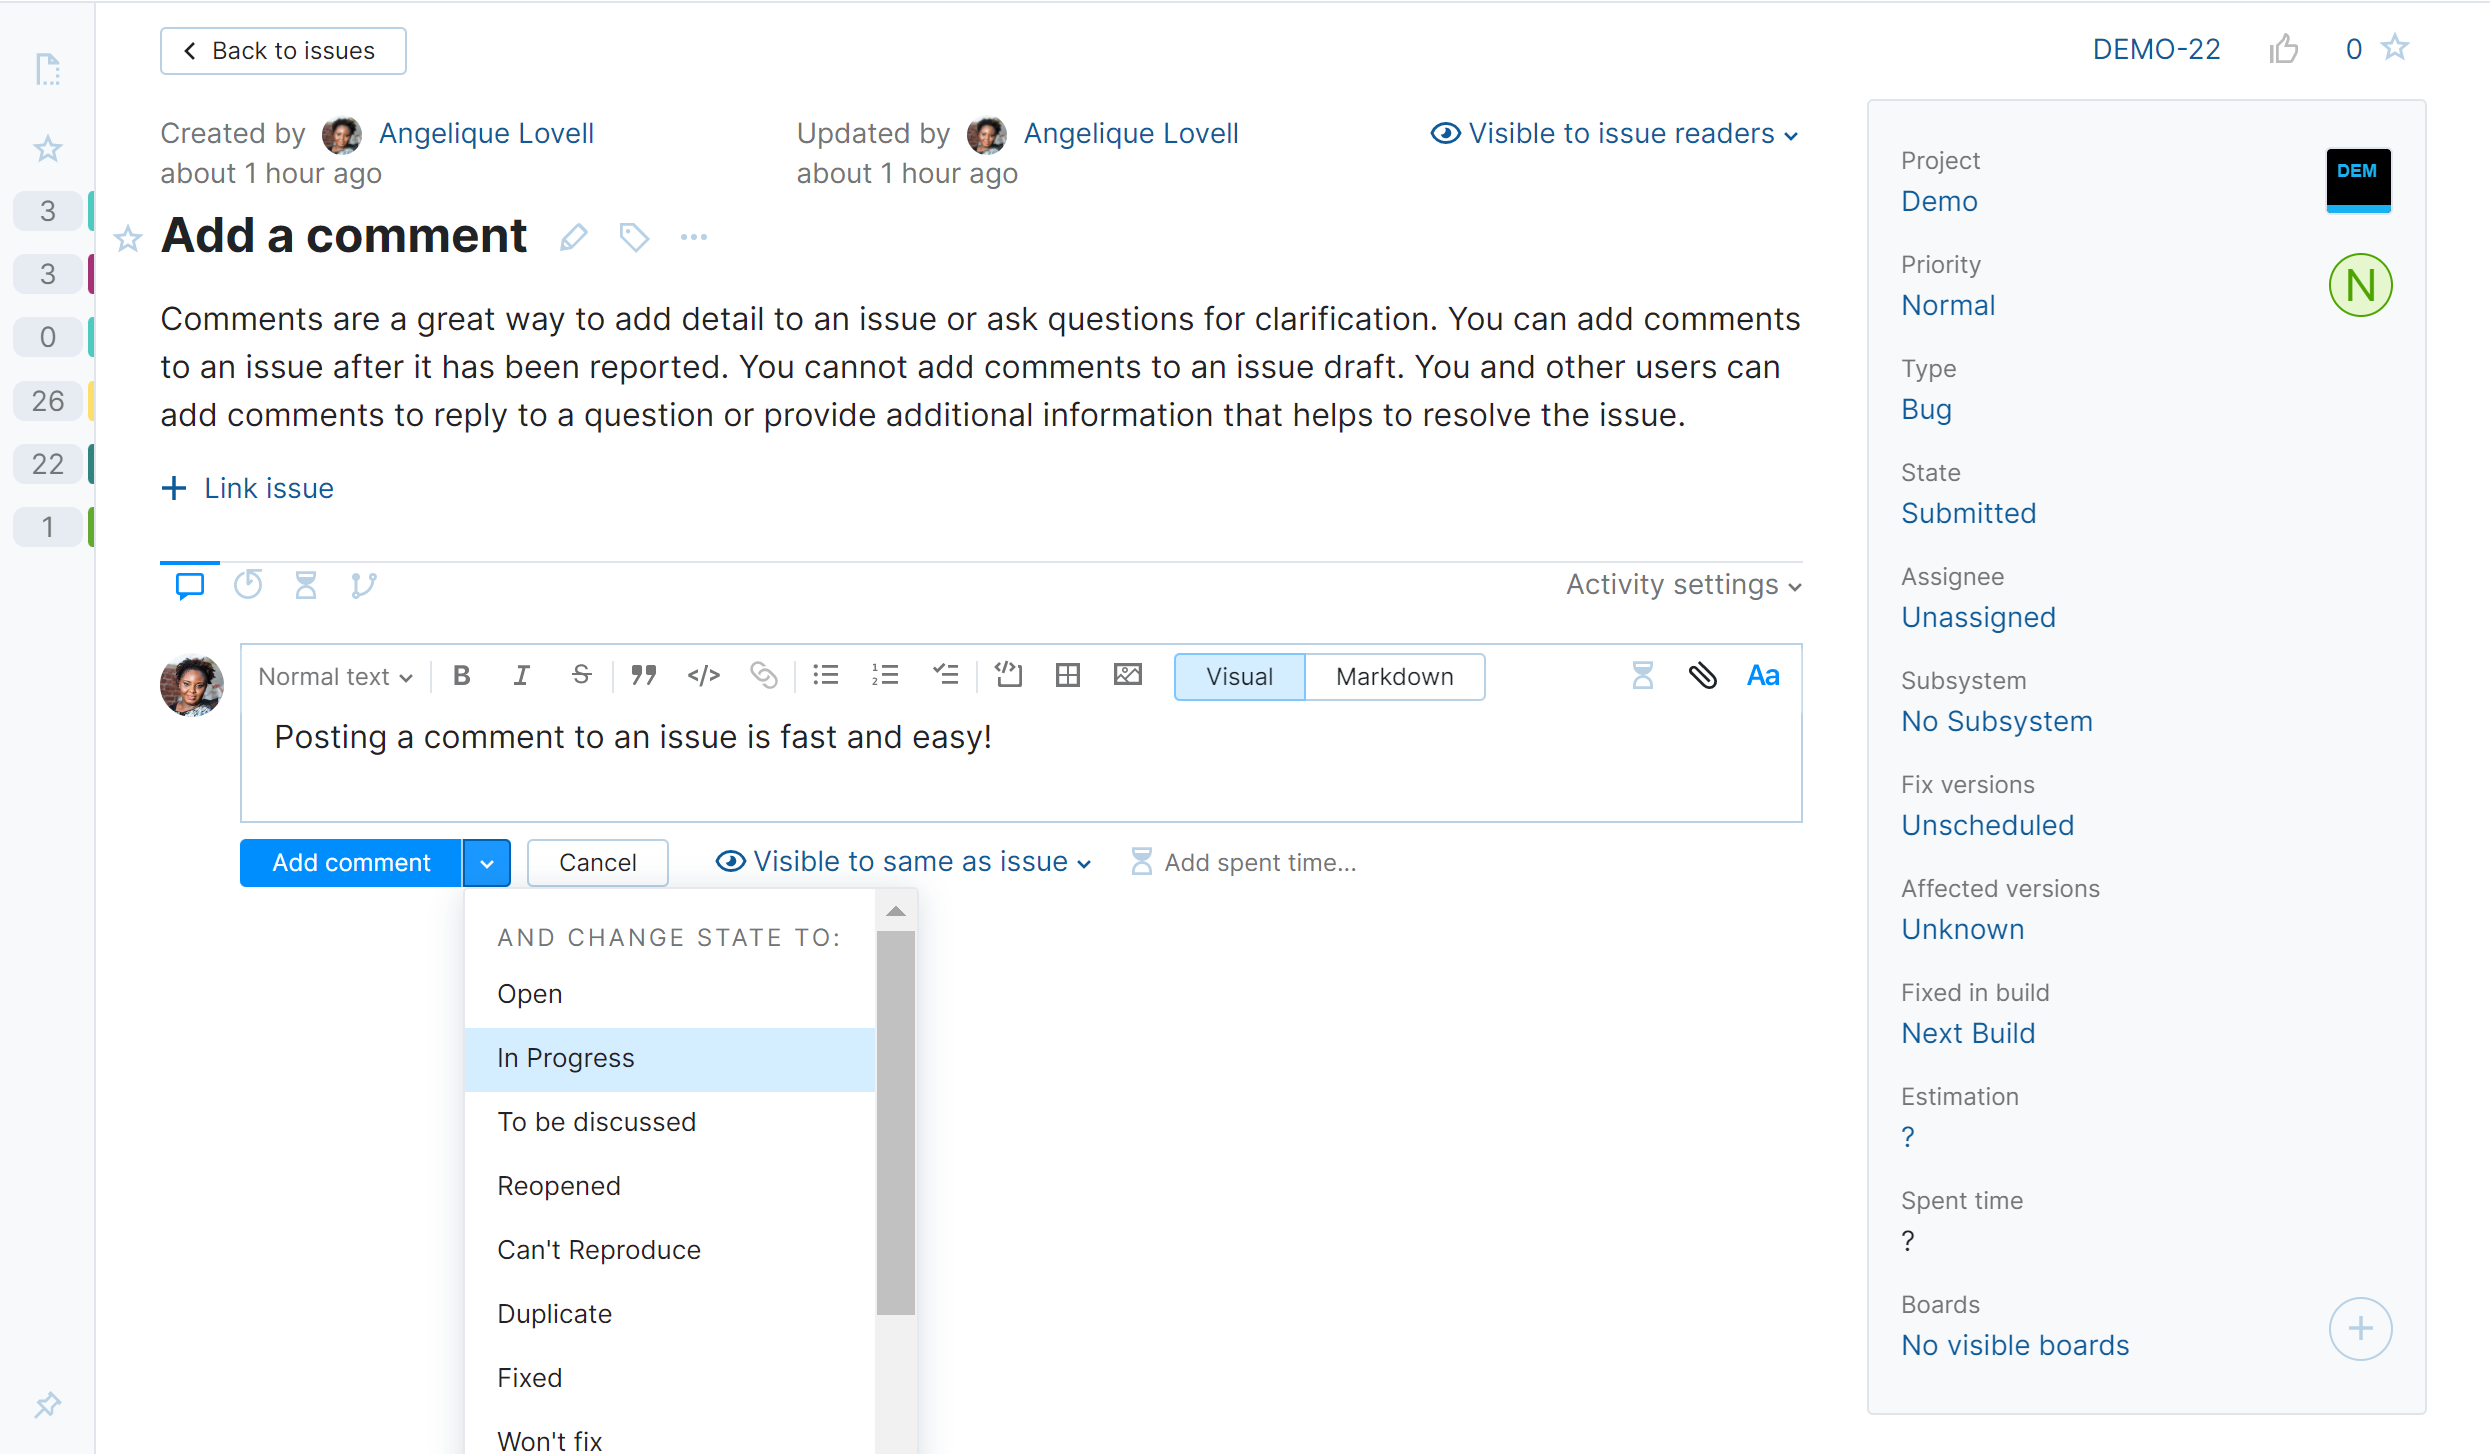Image resolution: width=2490 pixels, height=1454 pixels.
Task: Star the issue next to its title
Action: pyautogui.click(x=128, y=239)
